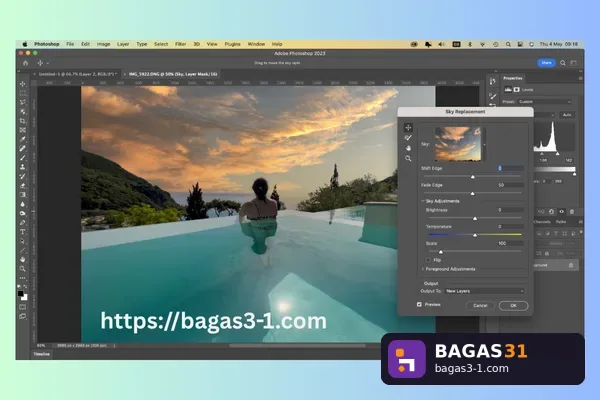Click the Auto button in Levels

567,115
